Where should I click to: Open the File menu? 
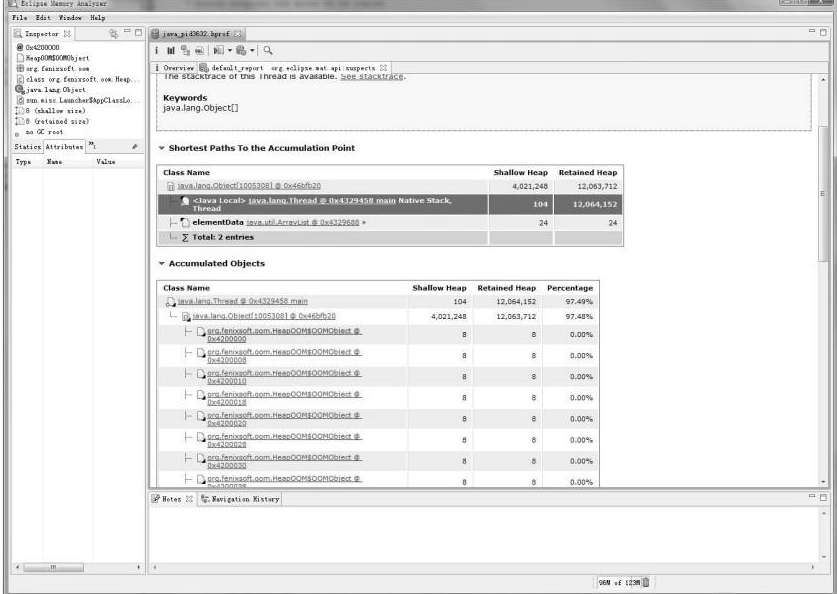(19, 18)
